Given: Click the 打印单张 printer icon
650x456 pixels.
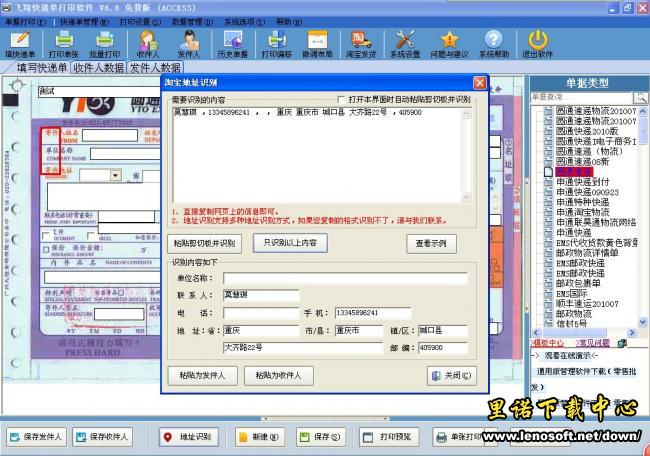Looking at the screenshot, I should [x=63, y=45].
